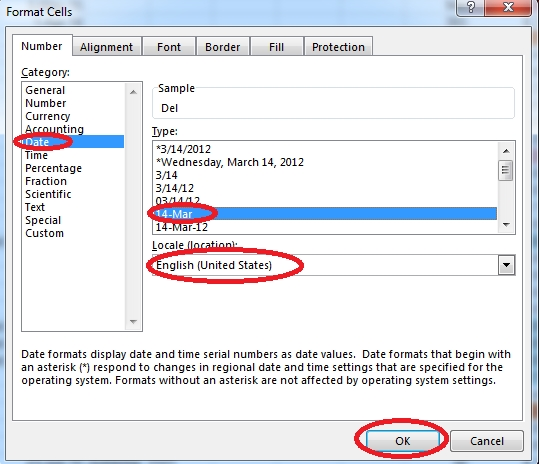This screenshot has width=539, height=464.
Task: Switch to the Border tab
Action: click(x=222, y=47)
